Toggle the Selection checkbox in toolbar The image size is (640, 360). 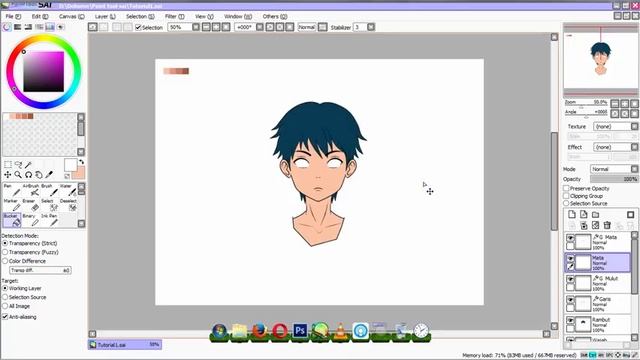[x=138, y=27]
